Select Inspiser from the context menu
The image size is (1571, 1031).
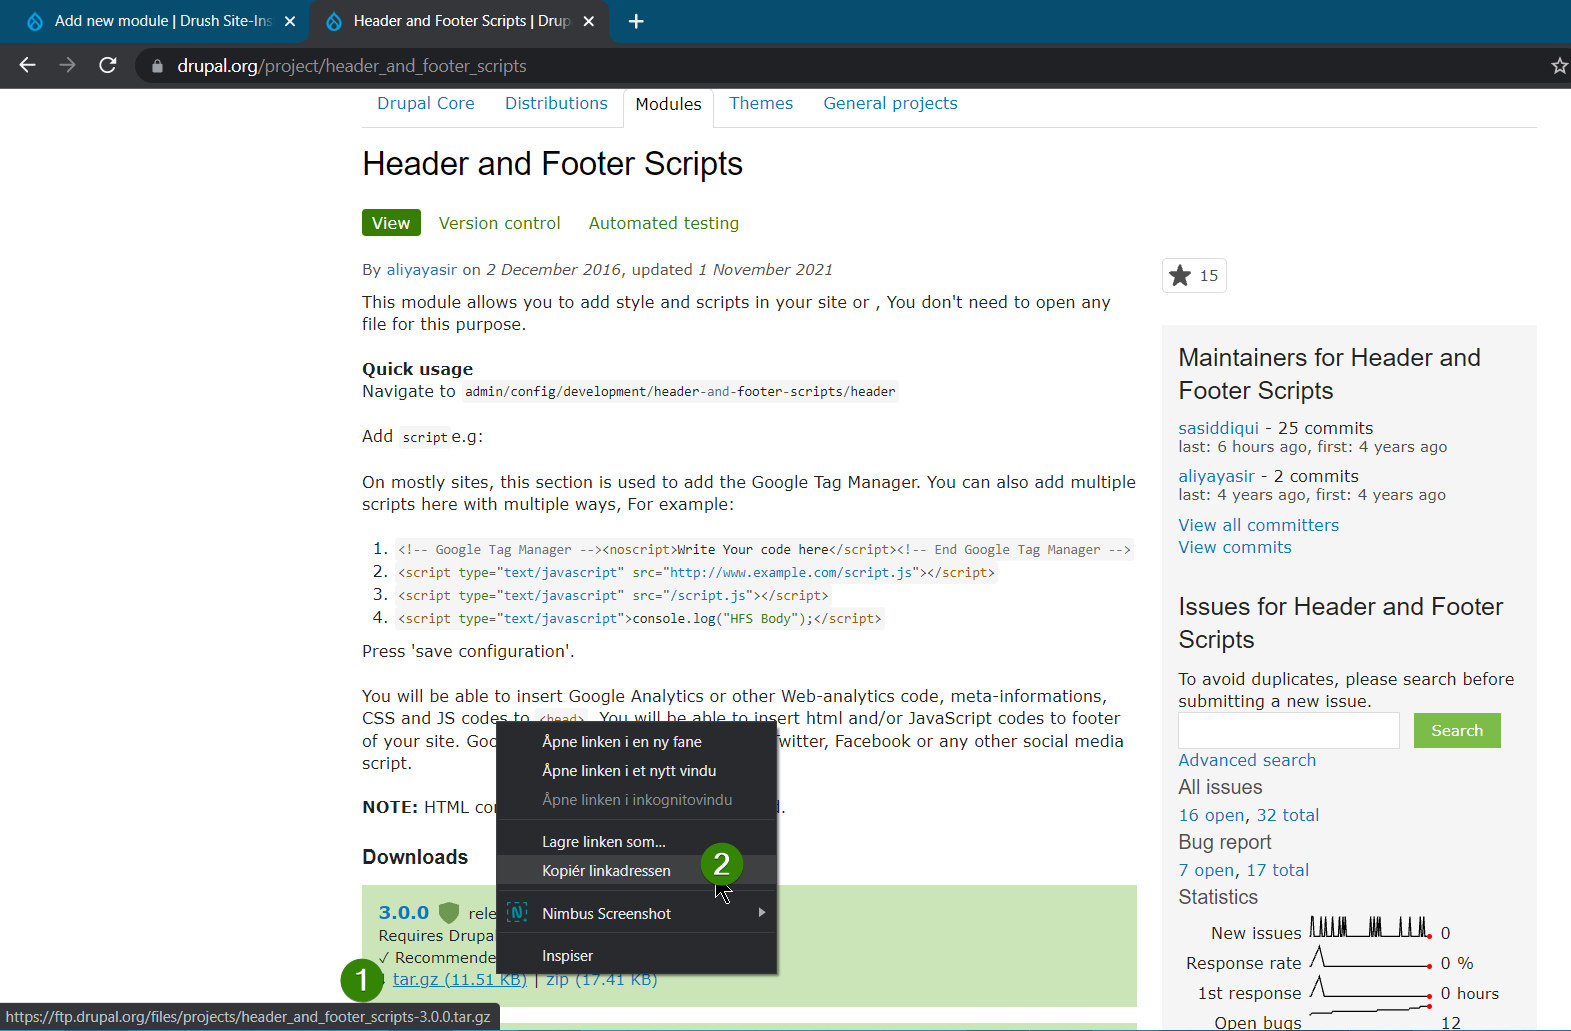click(567, 955)
